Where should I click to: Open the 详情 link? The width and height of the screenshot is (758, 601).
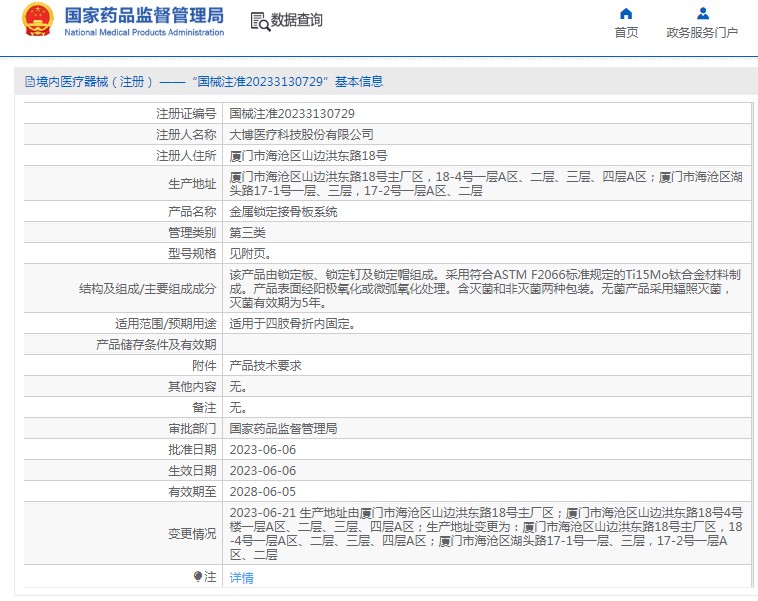[241, 577]
